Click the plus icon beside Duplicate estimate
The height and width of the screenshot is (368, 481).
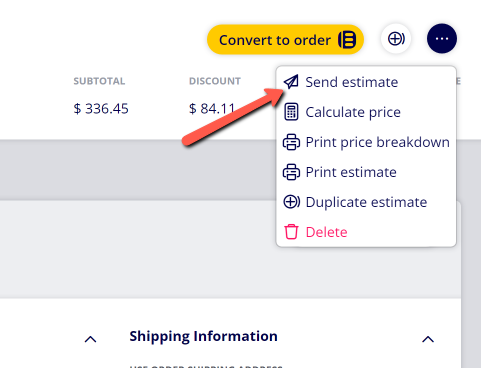point(291,202)
